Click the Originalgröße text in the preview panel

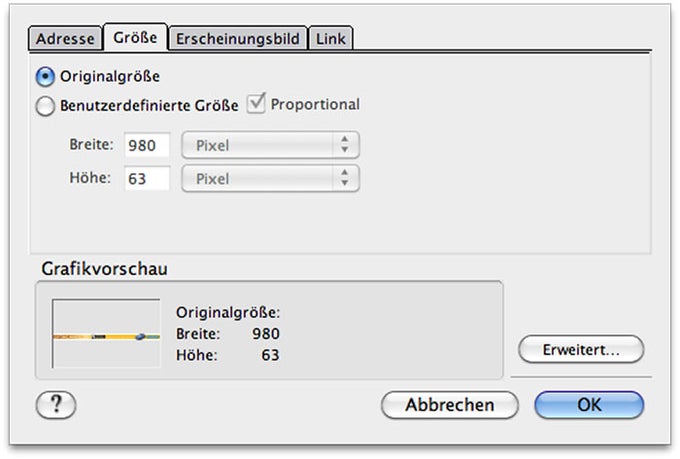point(228,312)
